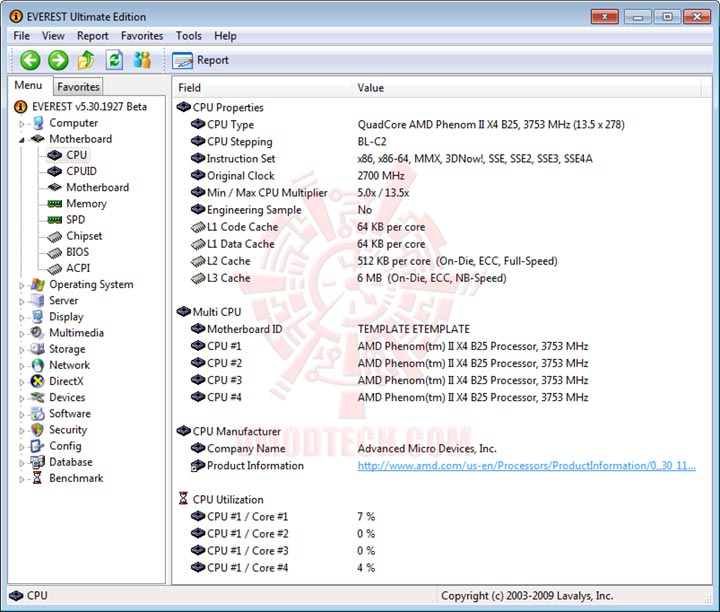Refresh the page with the refresh icon

pyautogui.click(x=114, y=60)
